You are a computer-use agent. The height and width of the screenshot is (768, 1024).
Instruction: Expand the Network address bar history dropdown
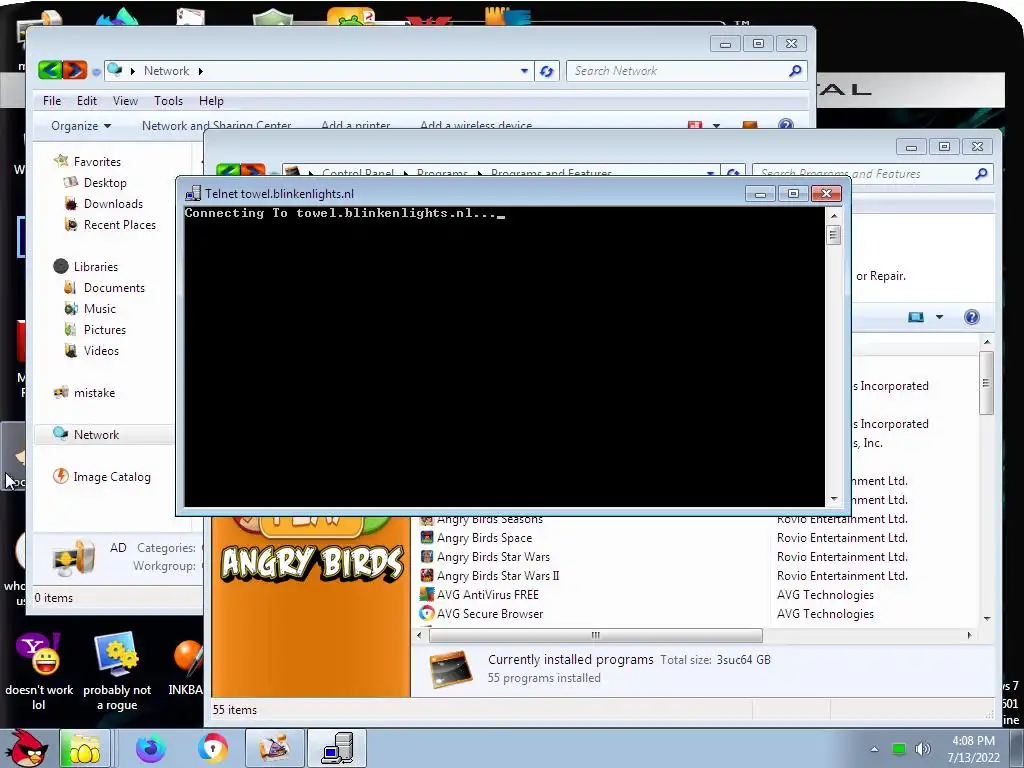point(524,71)
